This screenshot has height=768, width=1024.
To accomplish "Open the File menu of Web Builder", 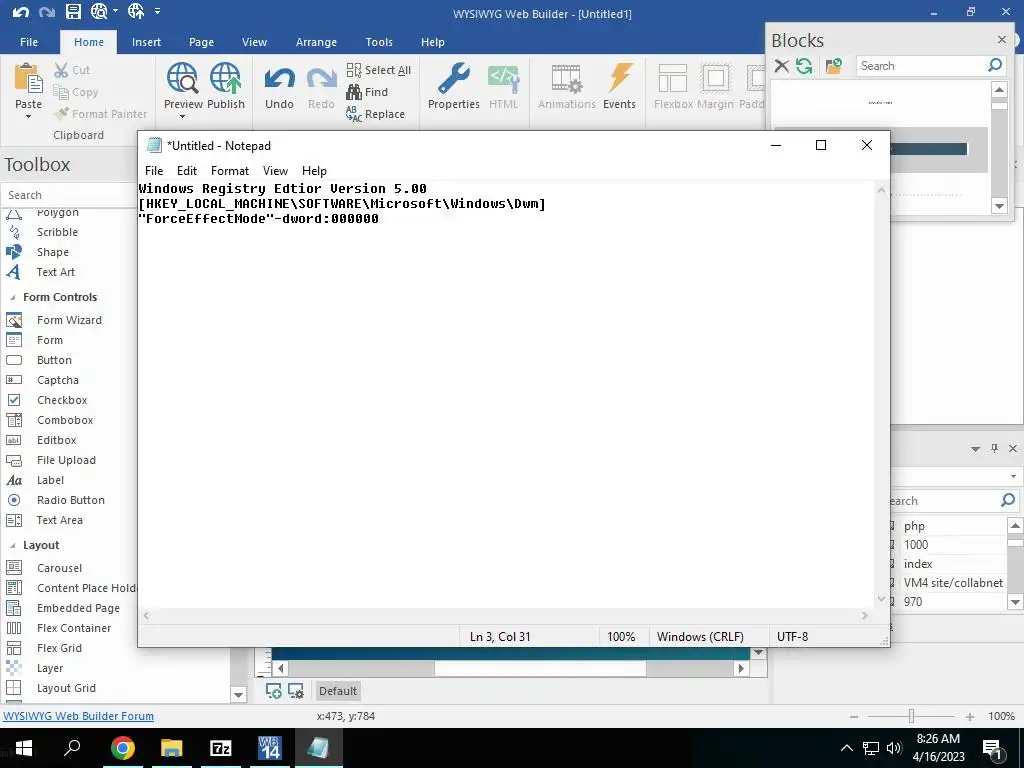I will 29,42.
